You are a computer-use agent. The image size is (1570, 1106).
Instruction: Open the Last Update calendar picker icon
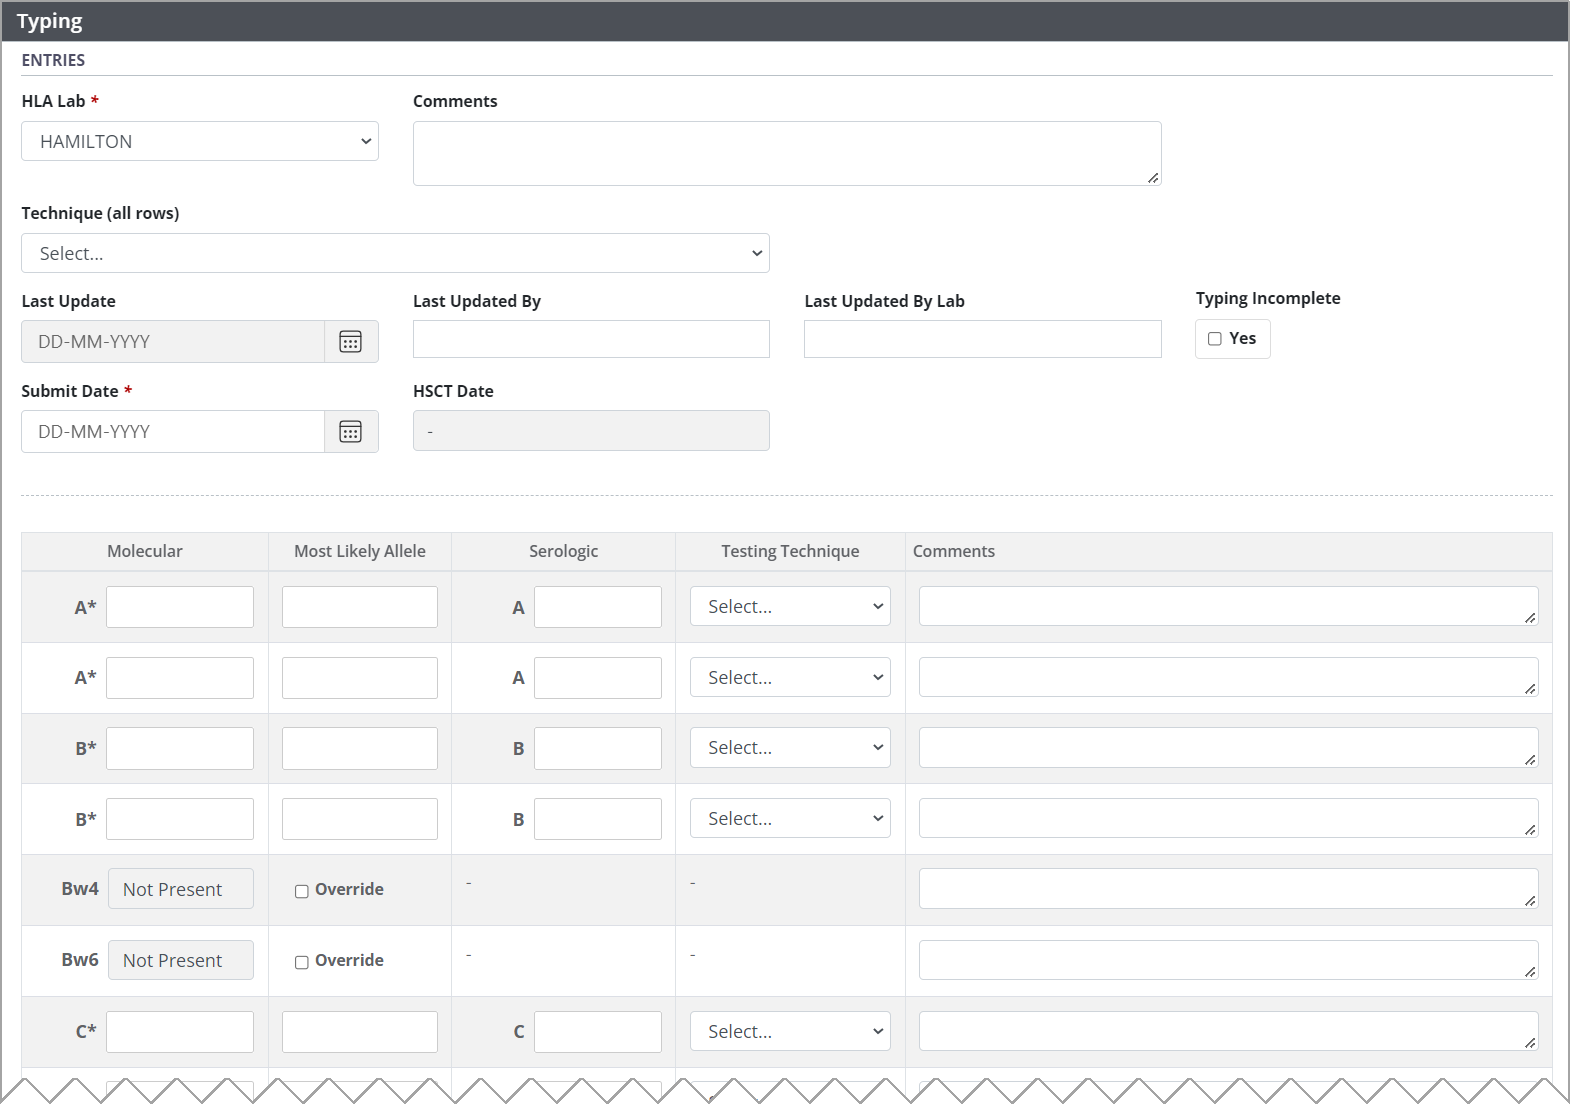(351, 342)
